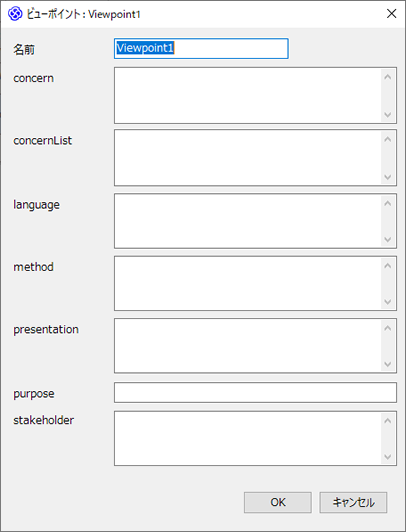Click the キャンセル button

(x=353, y=502)
